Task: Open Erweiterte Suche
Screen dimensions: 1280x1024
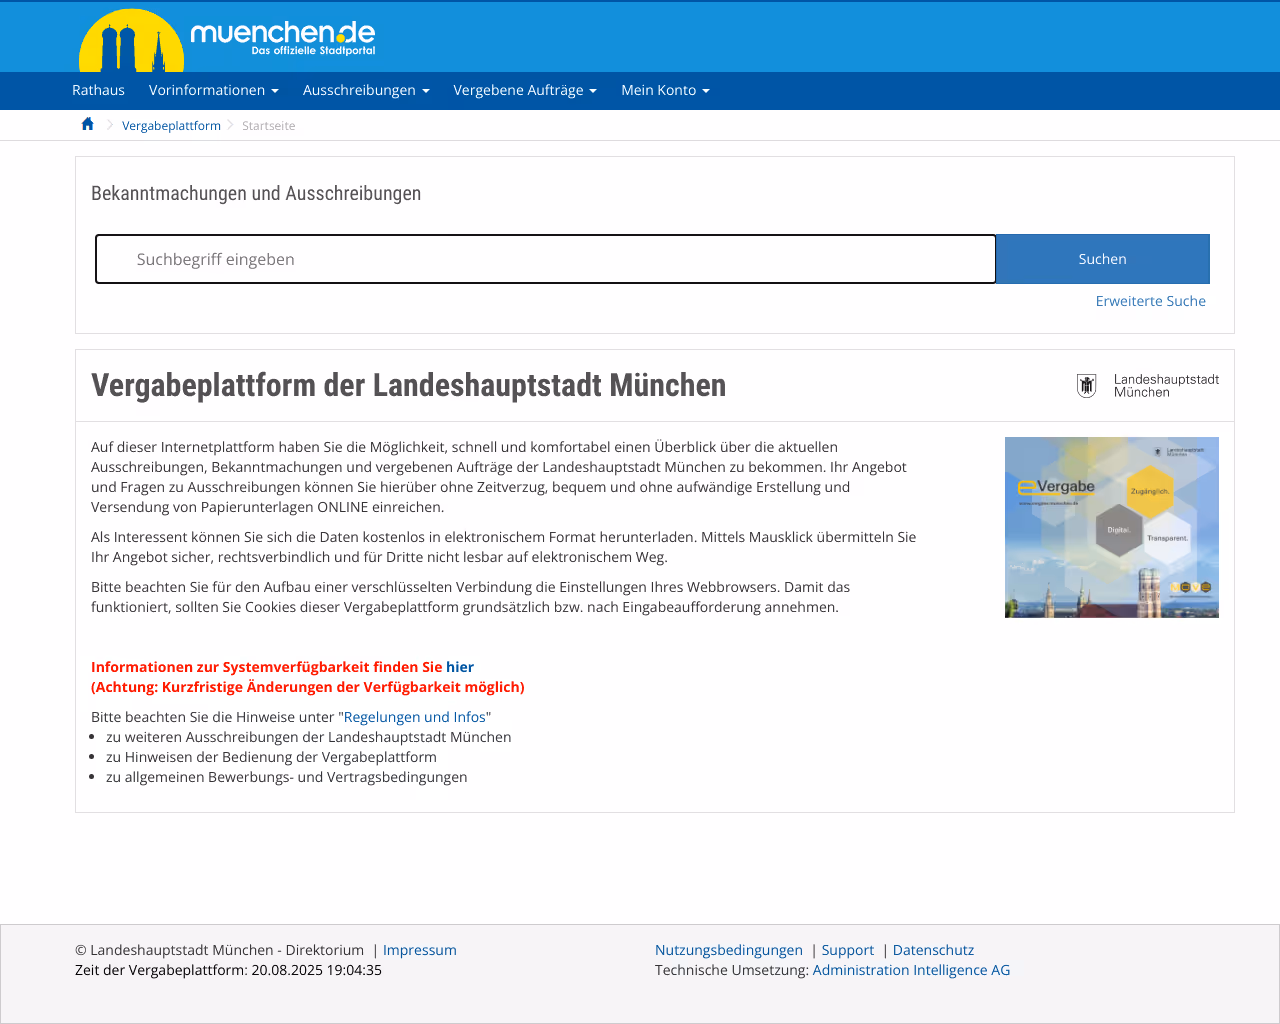Action: click(x=1150, y=300)
